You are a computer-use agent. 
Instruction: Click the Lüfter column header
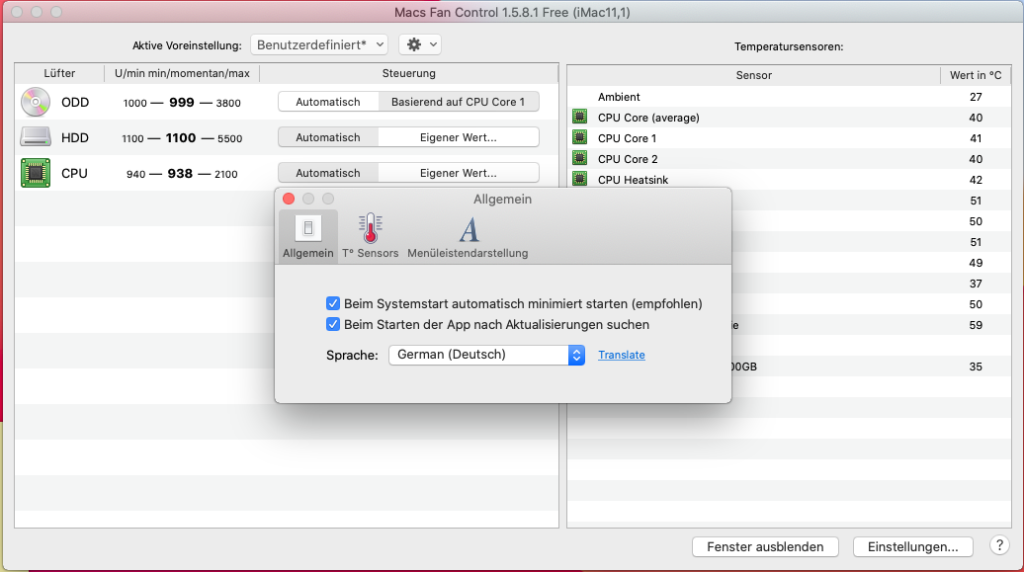coord(59,73)
